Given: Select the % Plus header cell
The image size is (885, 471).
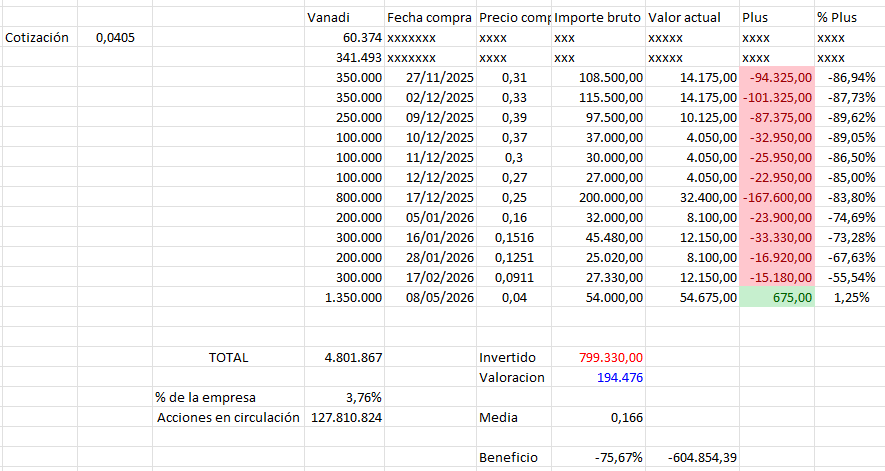Looking at the screenshot, I should coord(849,18).
